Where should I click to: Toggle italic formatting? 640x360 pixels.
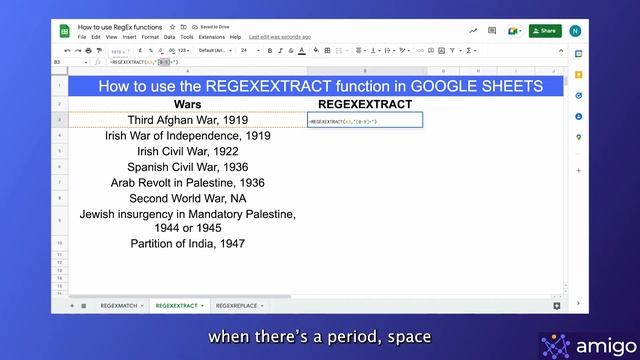pos(280,51)
